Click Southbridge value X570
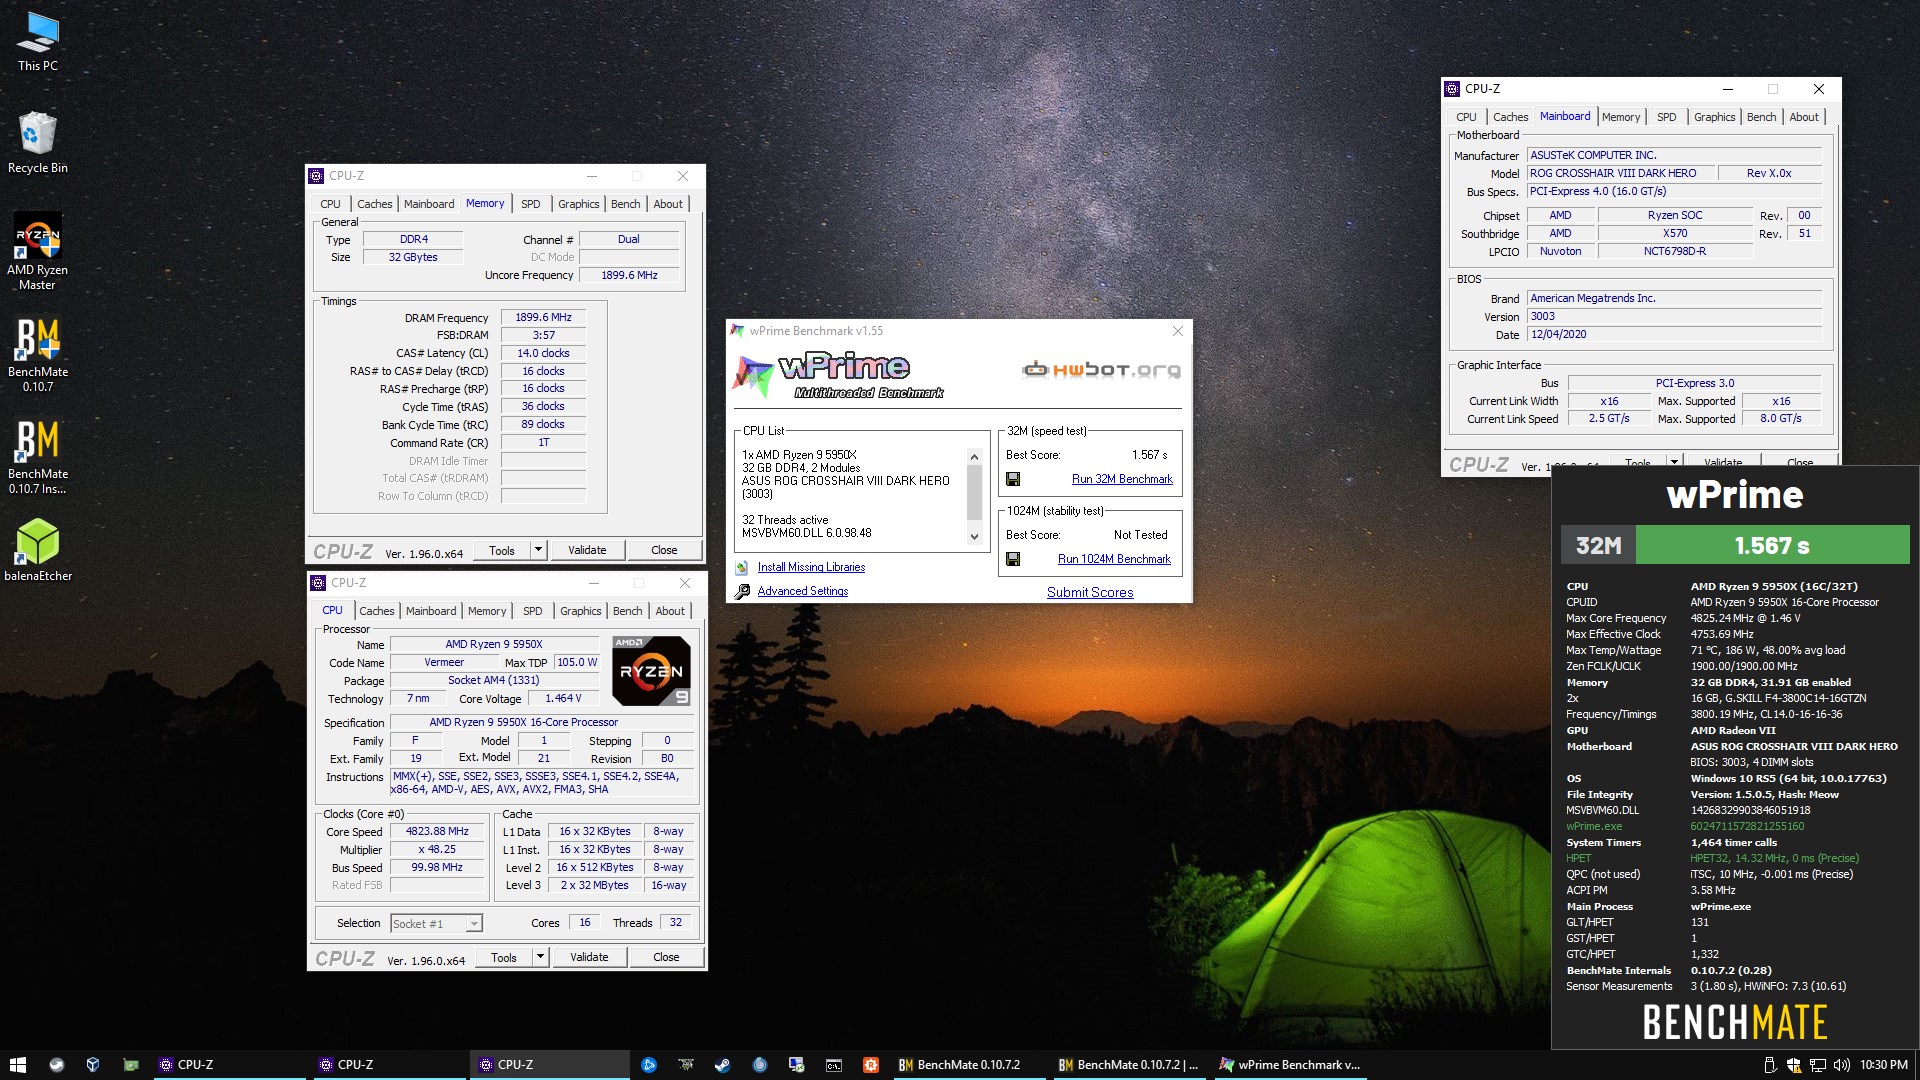Image resolution: width=1920 pixels, height=1080 pixels. (1675, 233)
